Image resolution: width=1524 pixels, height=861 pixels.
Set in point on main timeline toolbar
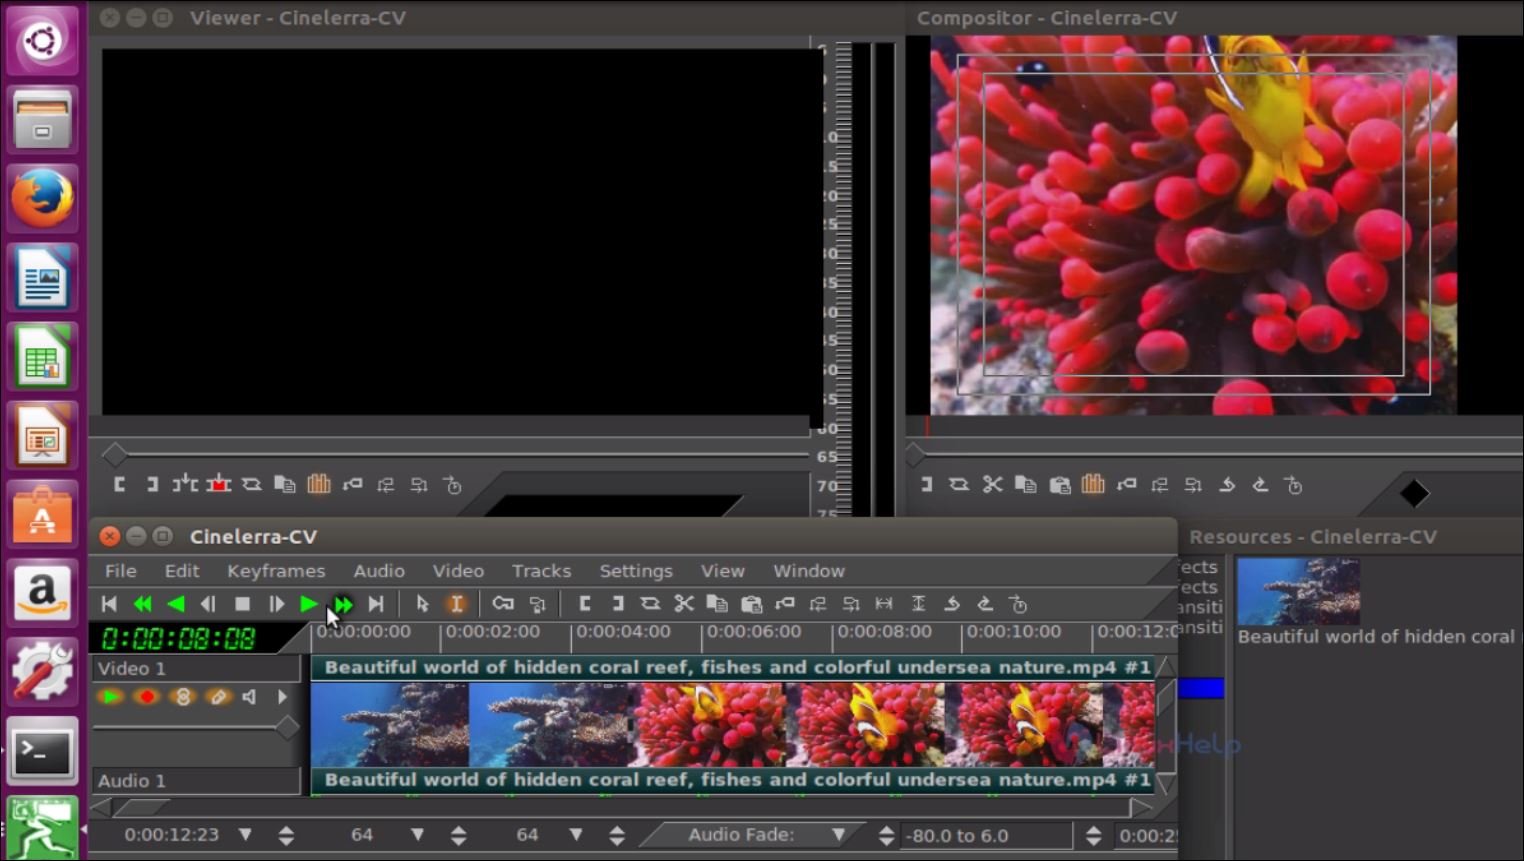click(x=585, y=604)
